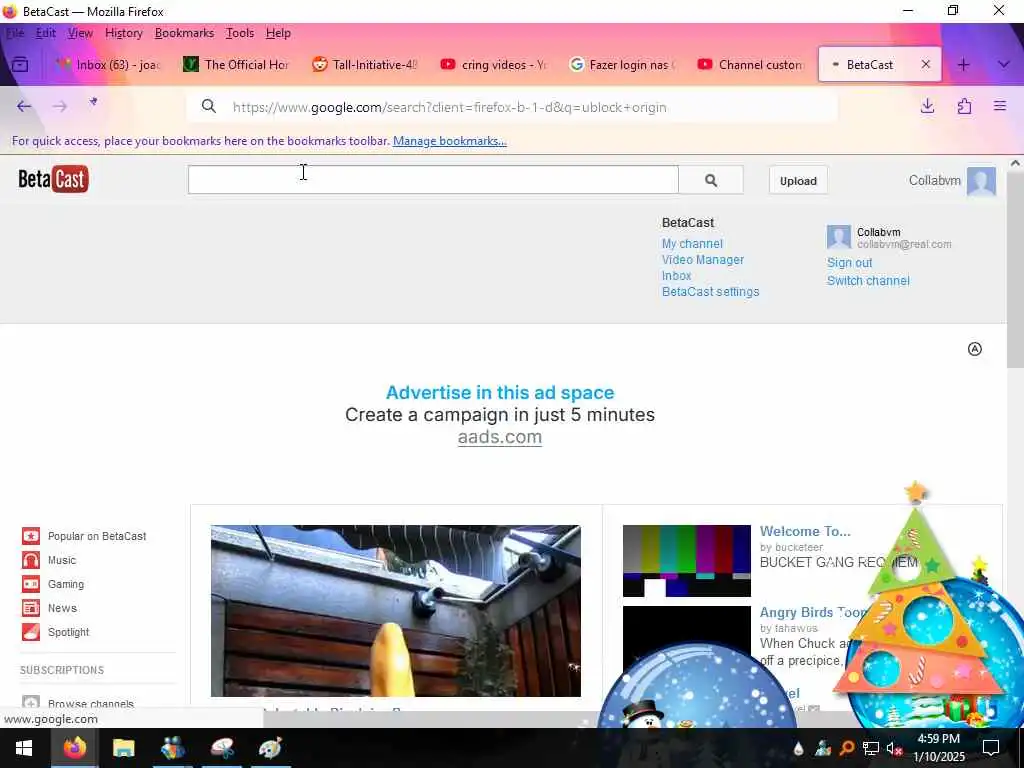Switch to the Channel custom tab
Viewport: 1024px width, 768px height.
750,65
